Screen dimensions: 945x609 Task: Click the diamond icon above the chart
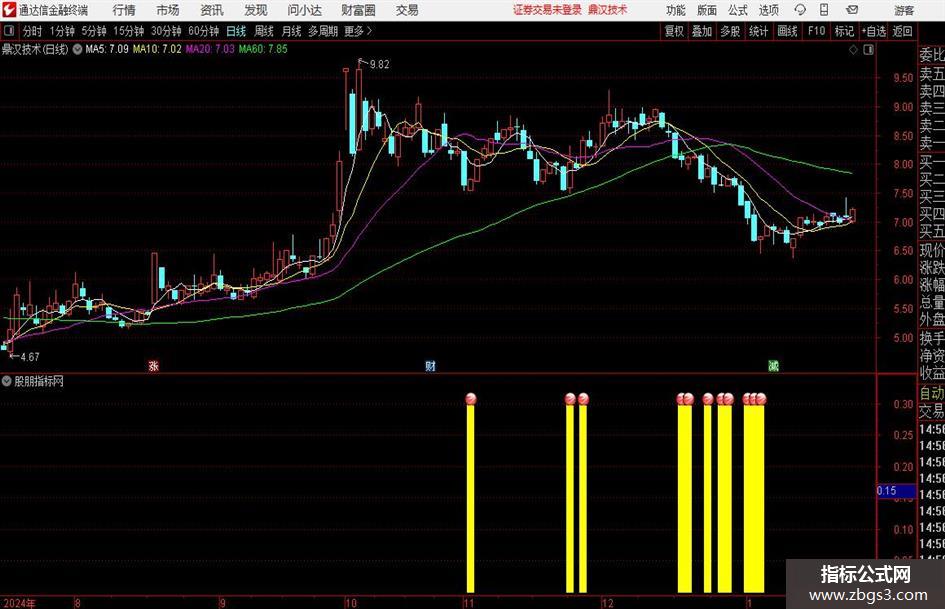tap(853, 50)
